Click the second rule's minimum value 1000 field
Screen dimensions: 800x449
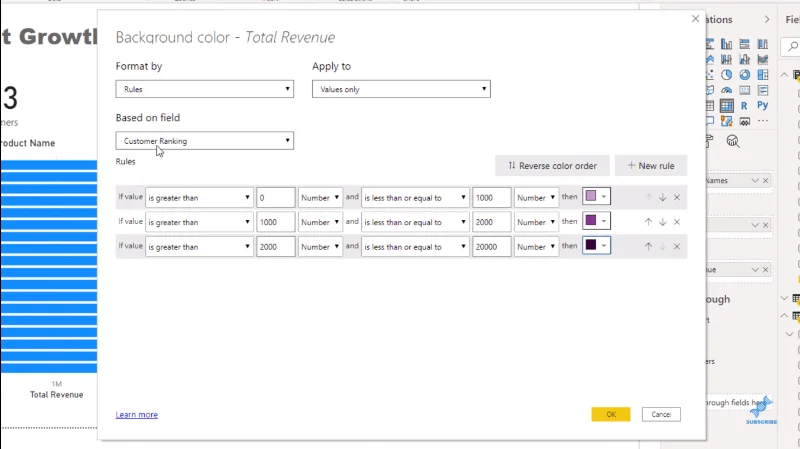(276, 222)
